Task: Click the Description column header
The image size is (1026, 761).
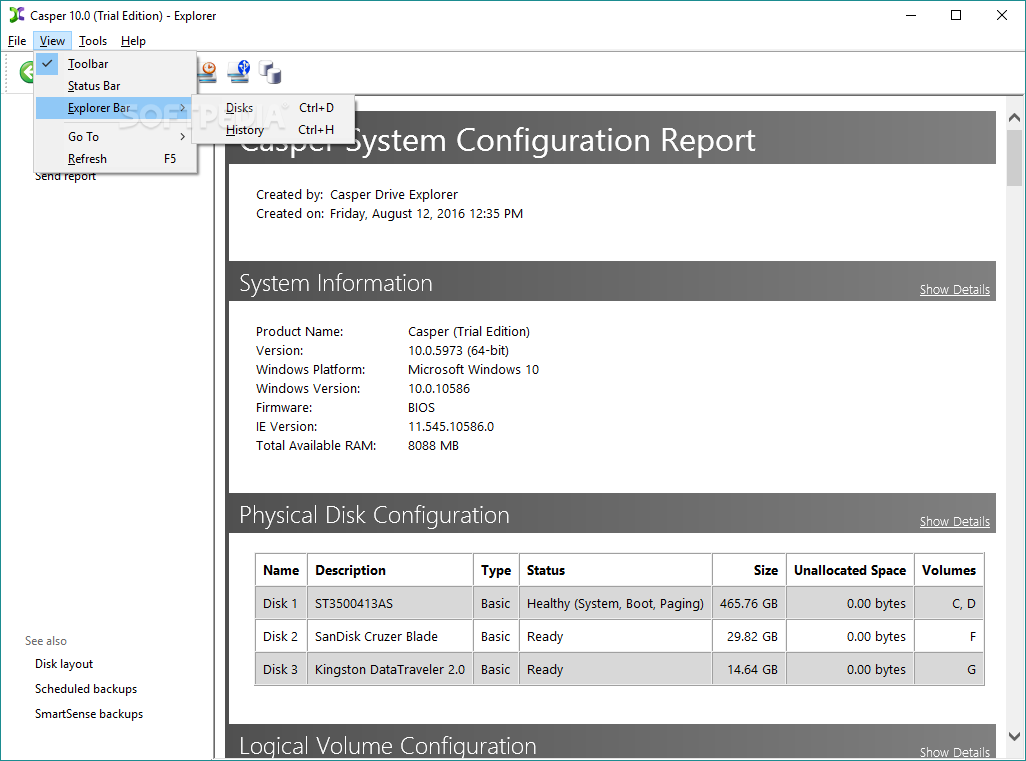Action: 390,570
